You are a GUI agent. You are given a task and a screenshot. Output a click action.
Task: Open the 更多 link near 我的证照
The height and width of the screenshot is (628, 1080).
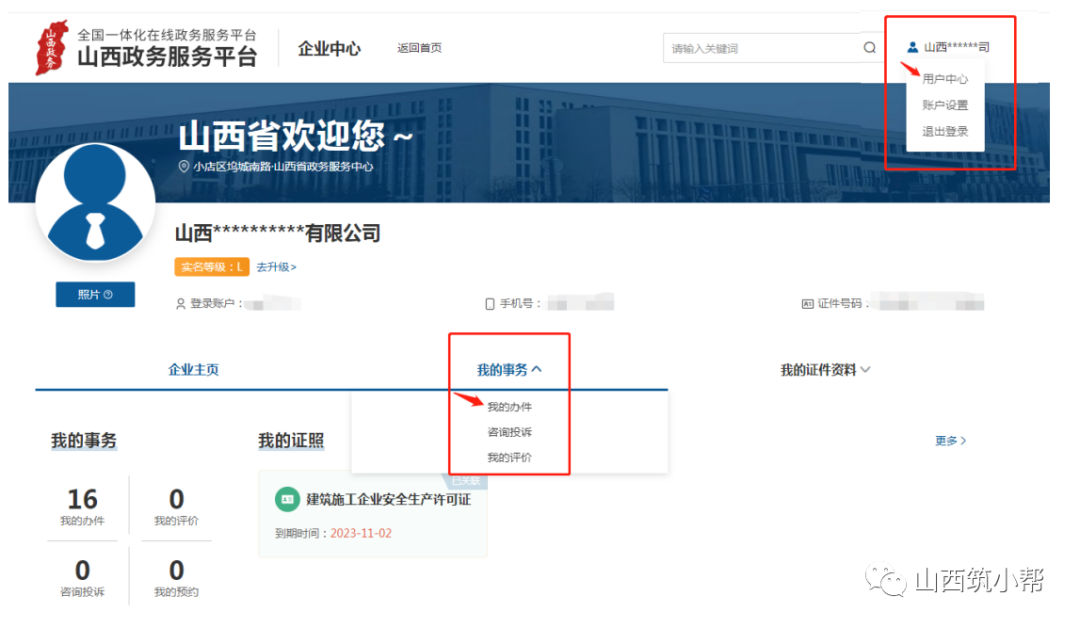[948, 440]
